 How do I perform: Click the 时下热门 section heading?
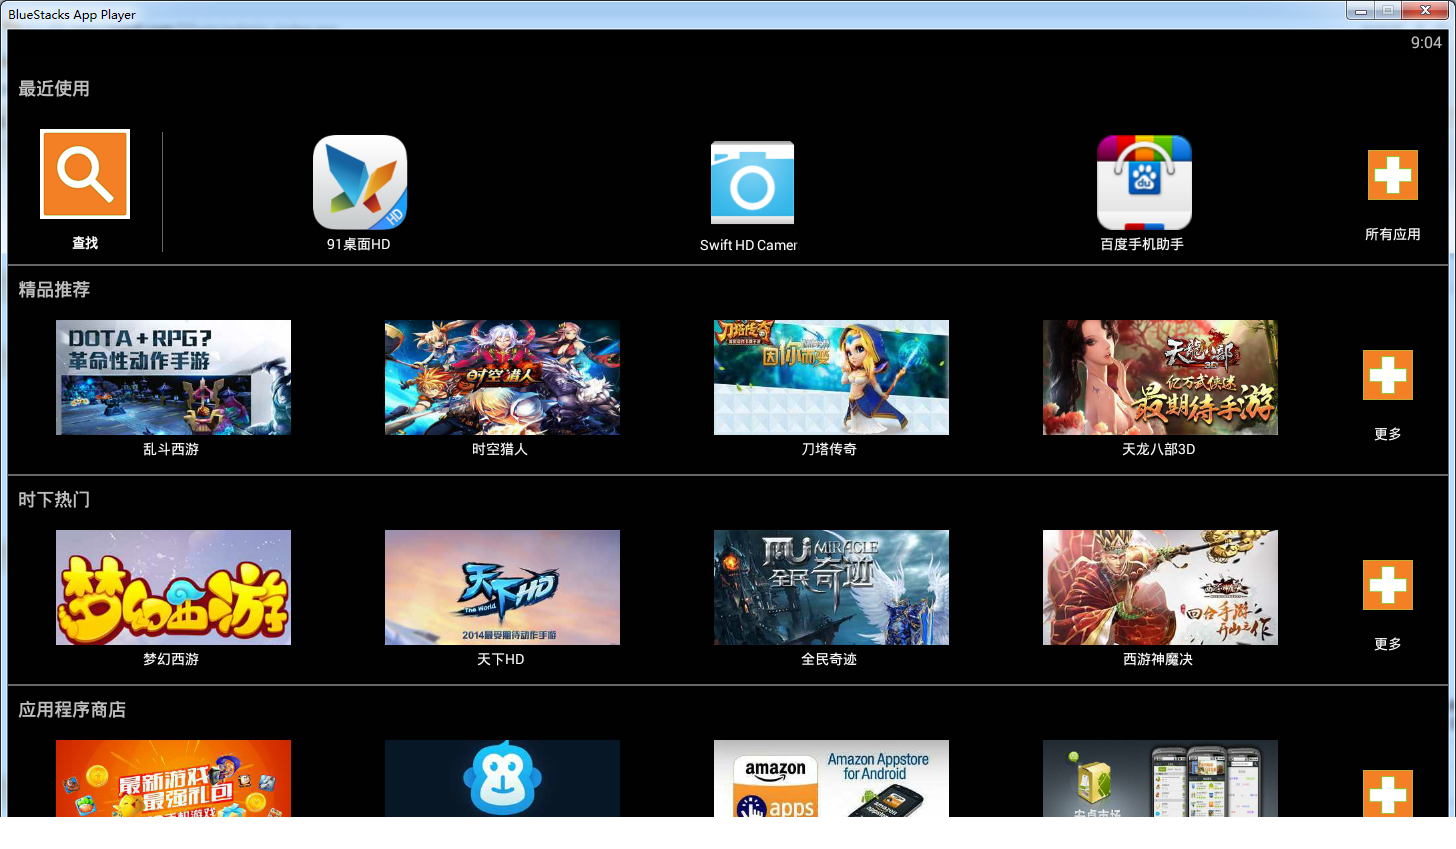[x=54, y=499]
